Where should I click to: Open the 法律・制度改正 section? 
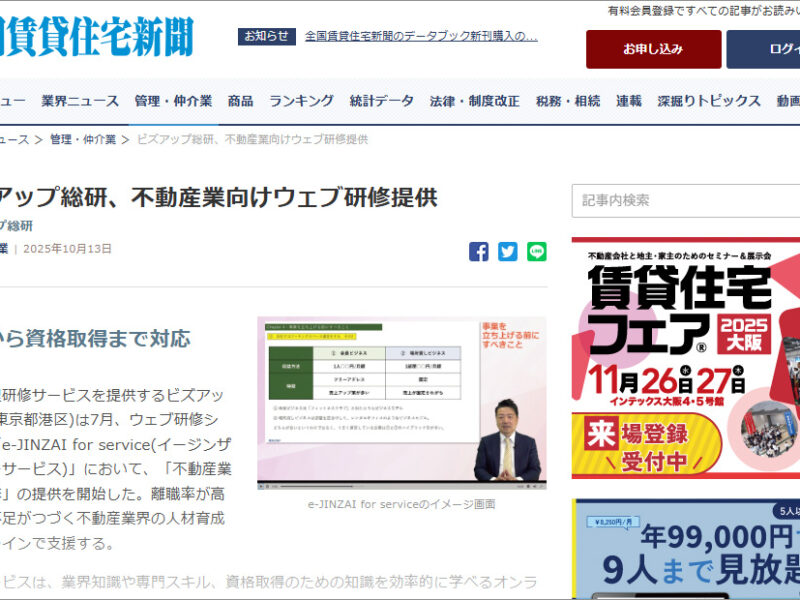tap(474, 101)
